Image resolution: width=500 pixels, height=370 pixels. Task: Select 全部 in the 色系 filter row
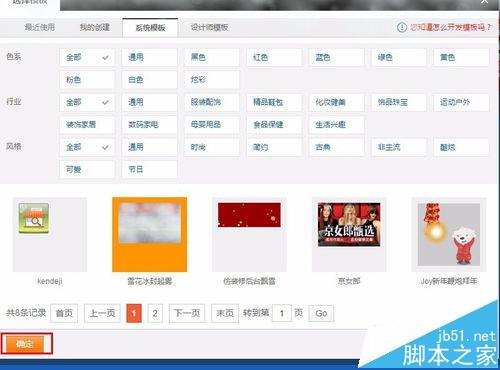click(87, 57)
